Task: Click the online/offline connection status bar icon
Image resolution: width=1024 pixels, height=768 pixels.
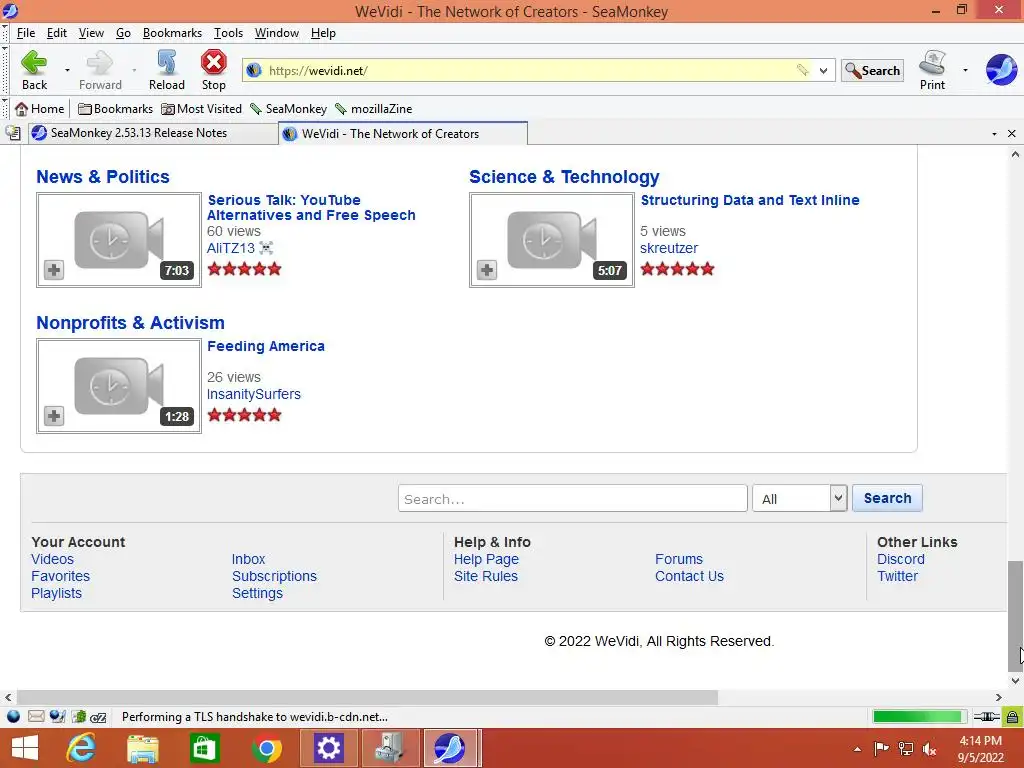Action: (986, 716)
